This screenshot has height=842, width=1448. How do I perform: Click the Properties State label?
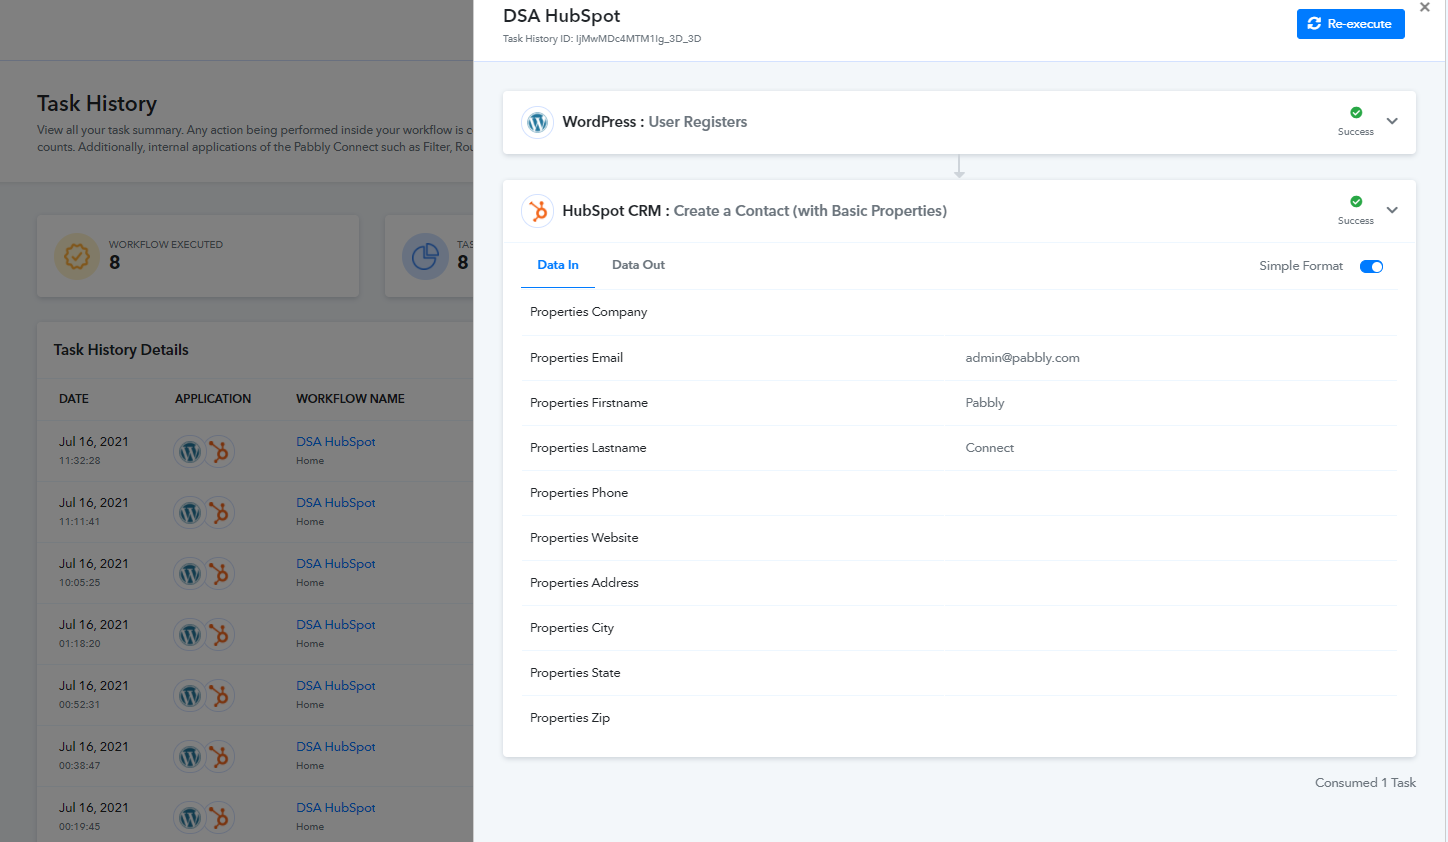(x=575, y=673)
